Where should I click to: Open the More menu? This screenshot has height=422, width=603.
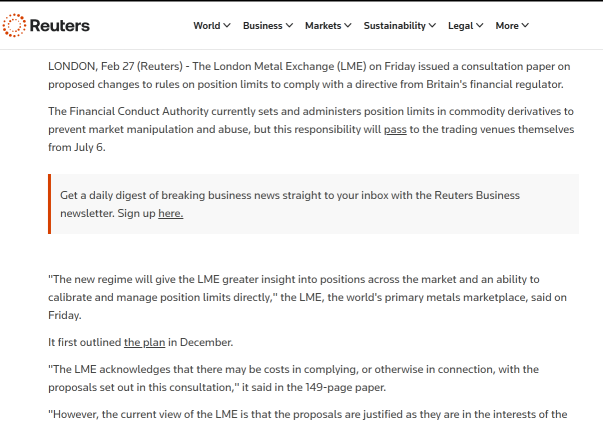512,25
